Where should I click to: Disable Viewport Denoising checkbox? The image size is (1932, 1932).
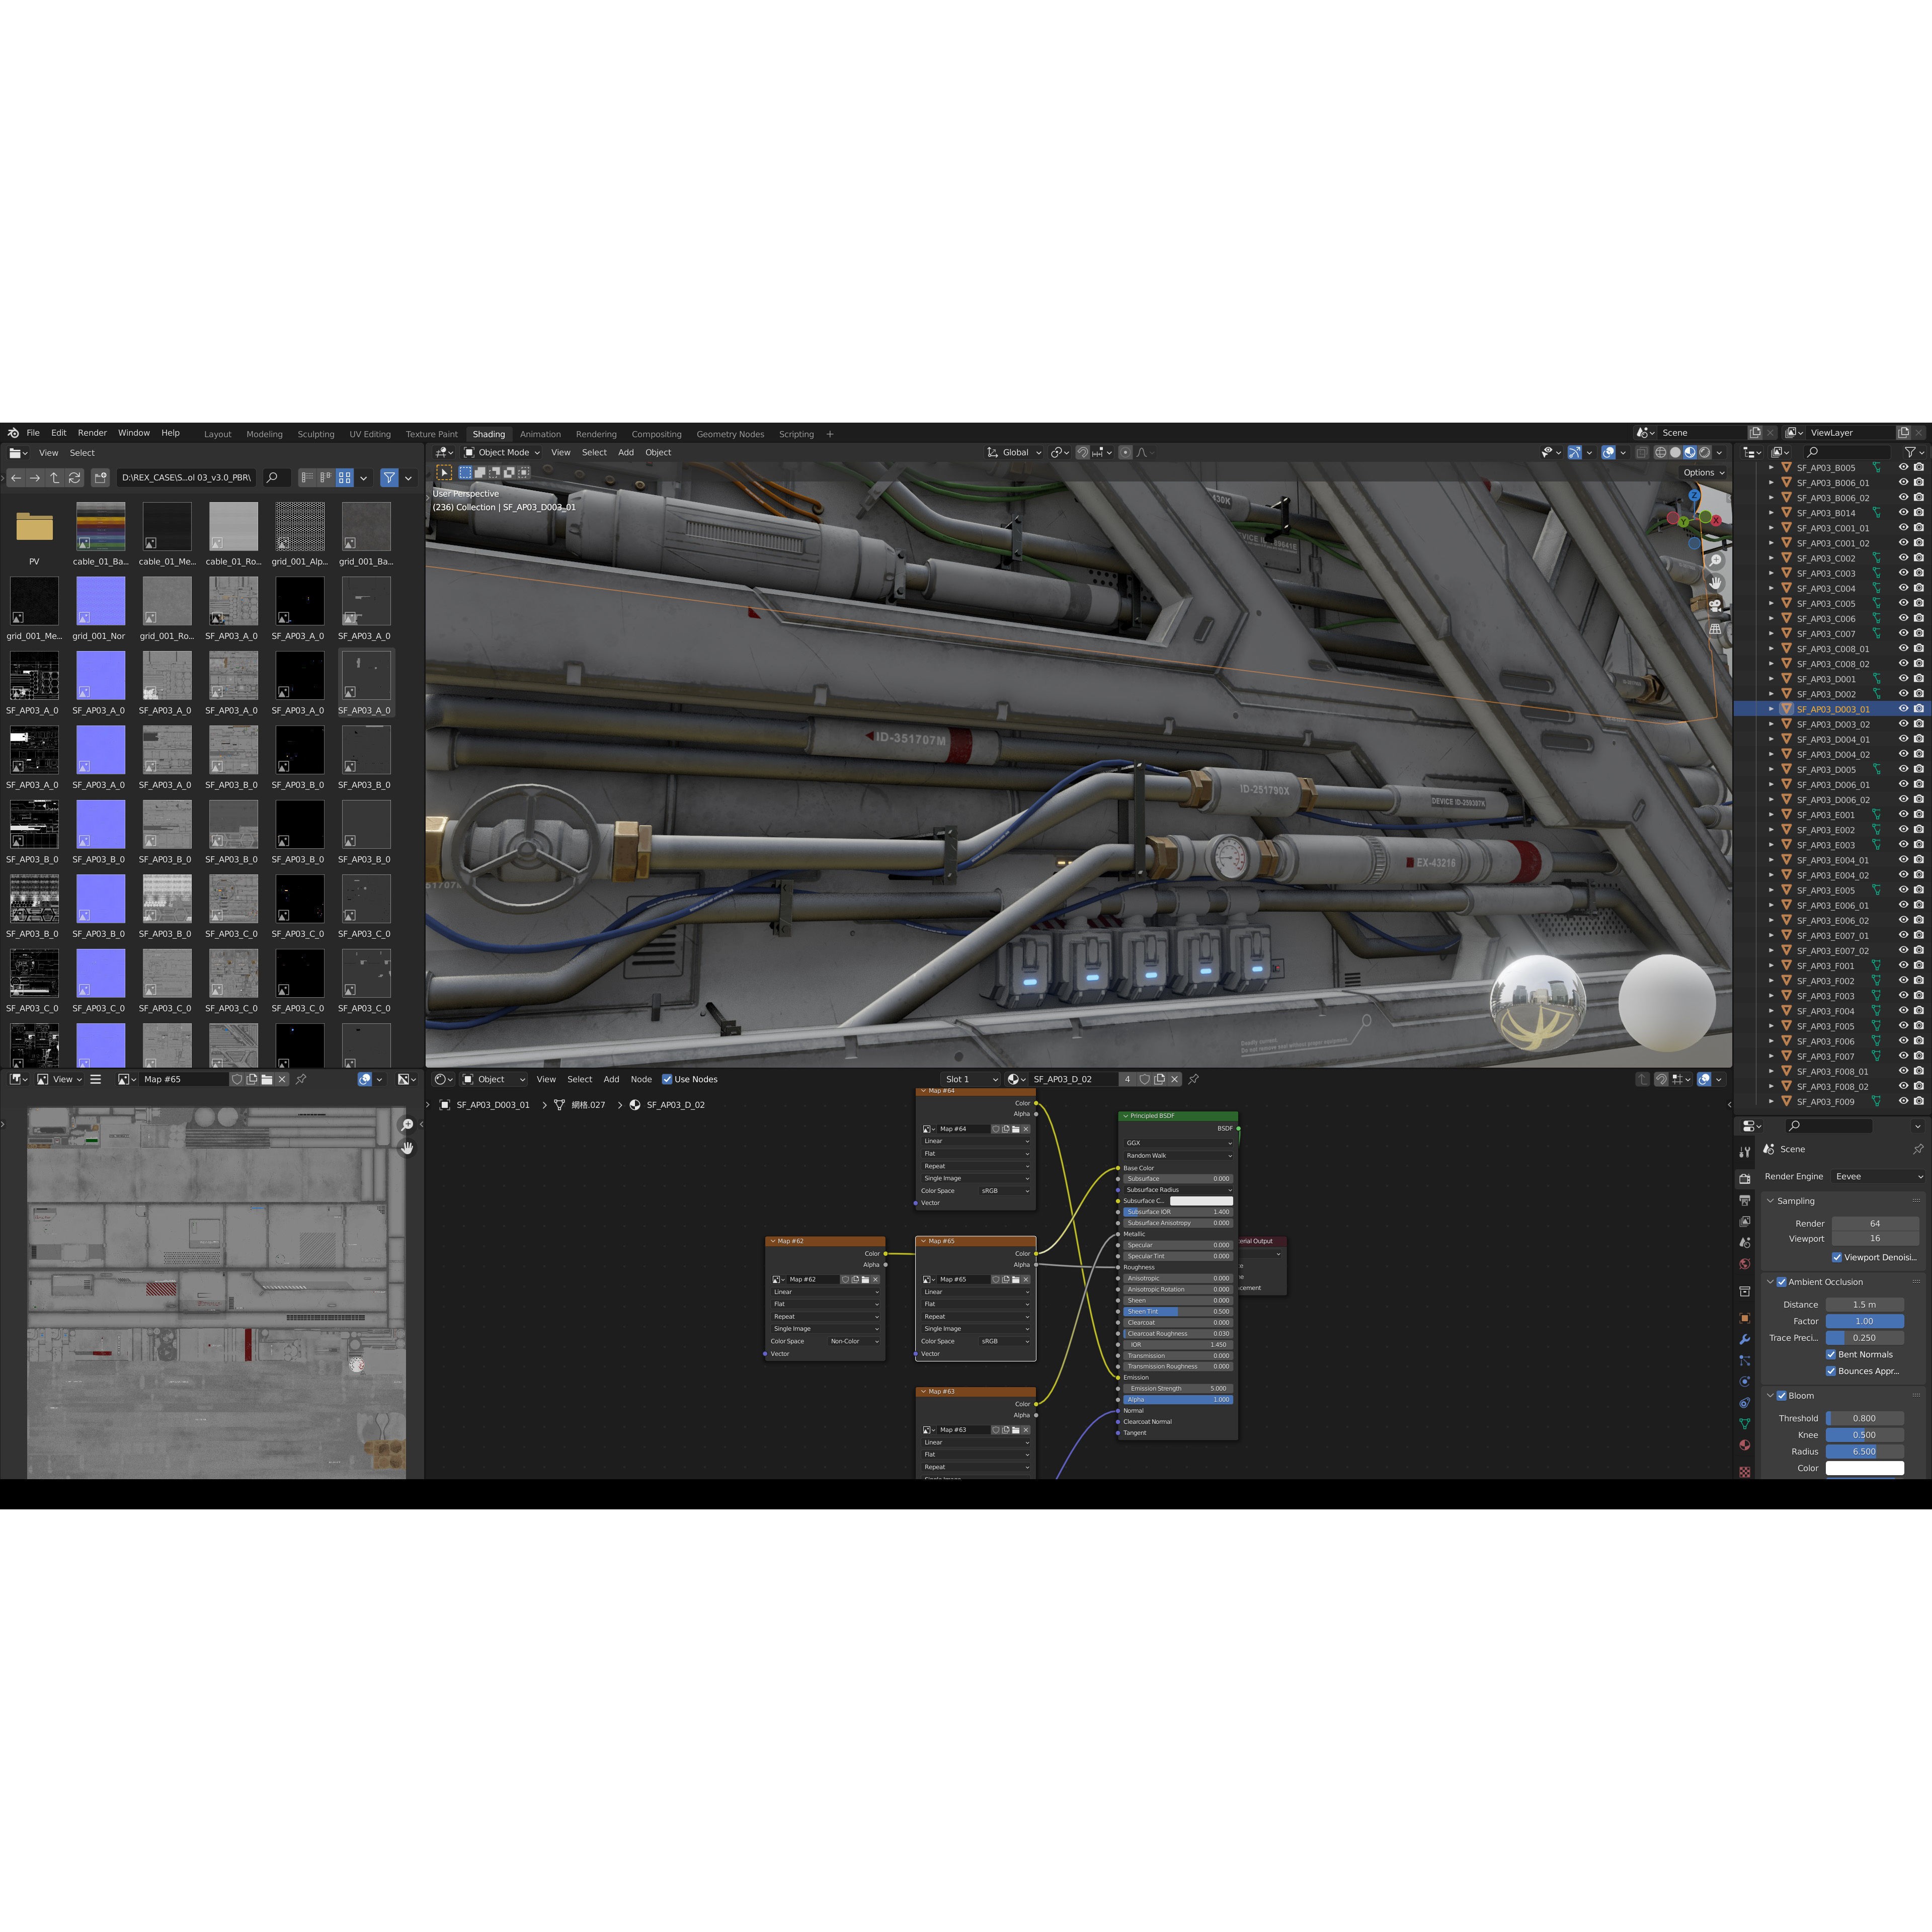tap(1837, 1257)
